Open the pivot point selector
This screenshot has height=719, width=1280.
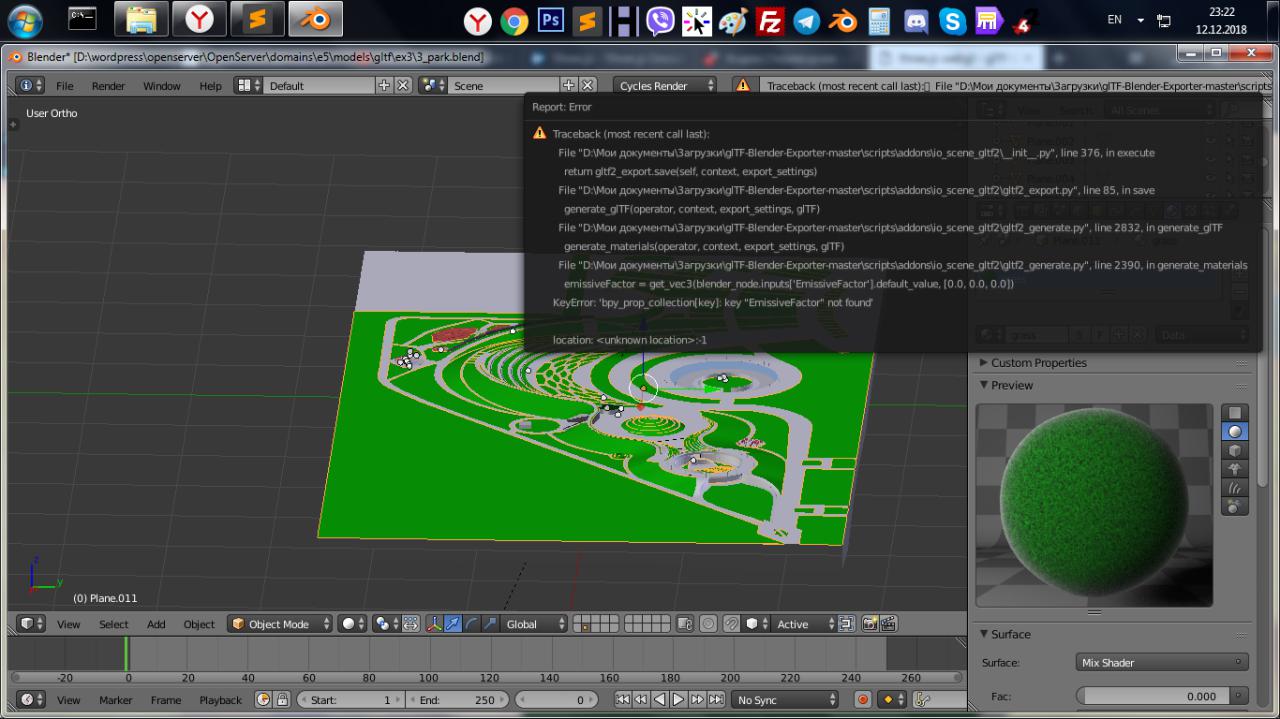tap(385, 624)
